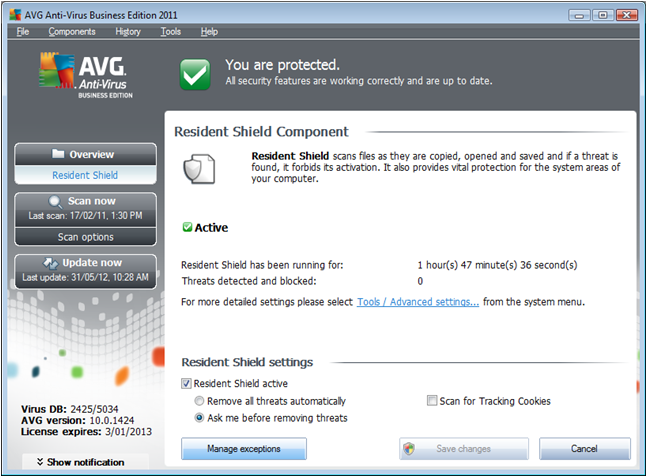Open the History menu

coord(128,31)
